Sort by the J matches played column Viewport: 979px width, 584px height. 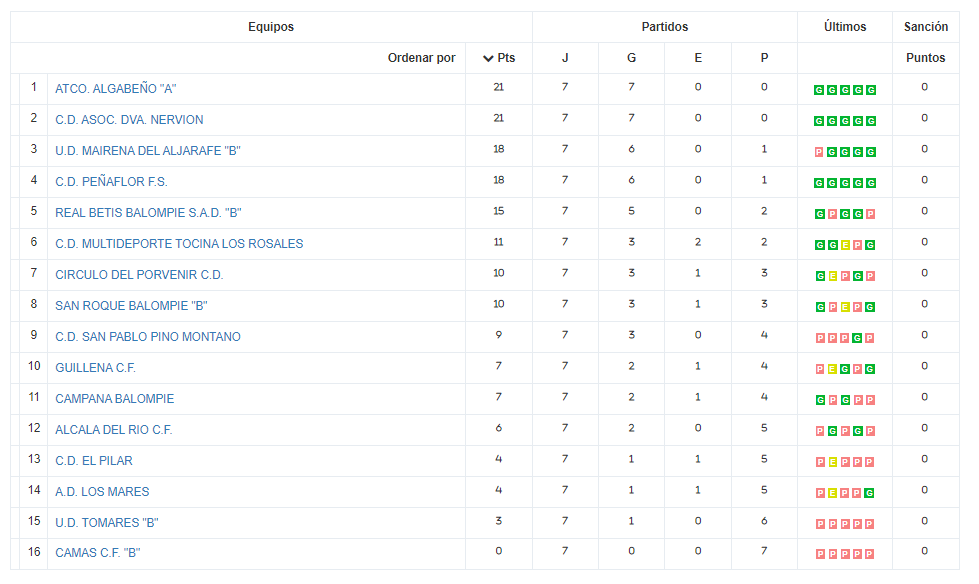pyautogui.click(x=565, y=58)
